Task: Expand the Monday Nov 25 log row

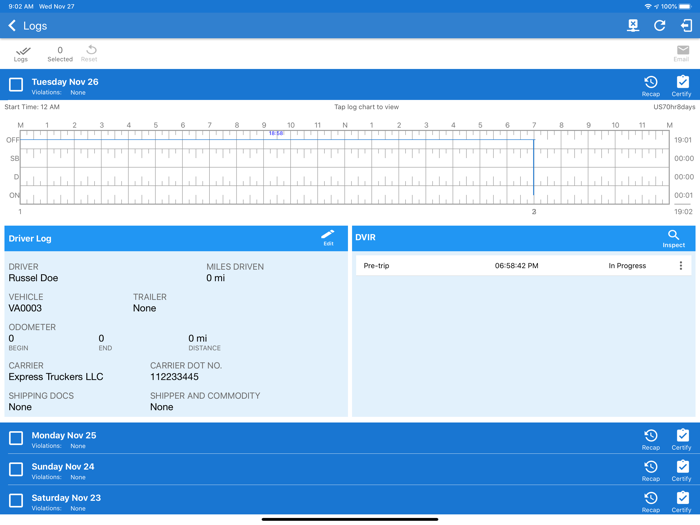Action: click(300, 439)
